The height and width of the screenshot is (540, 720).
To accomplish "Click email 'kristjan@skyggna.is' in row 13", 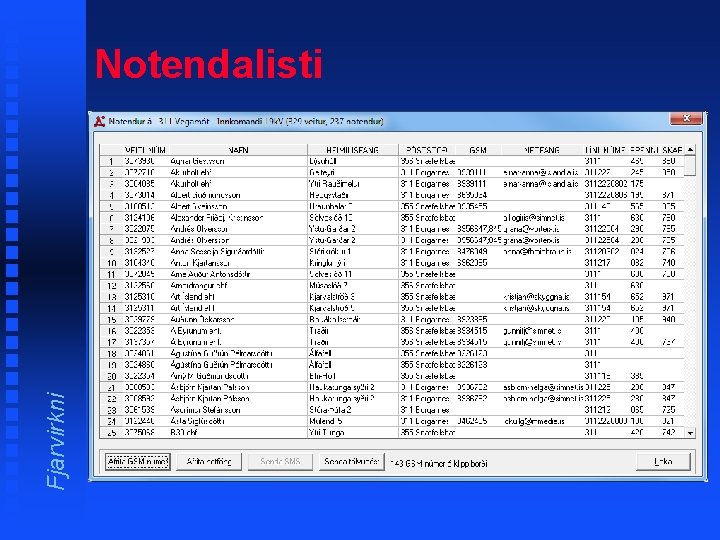I will pos(536,297).
